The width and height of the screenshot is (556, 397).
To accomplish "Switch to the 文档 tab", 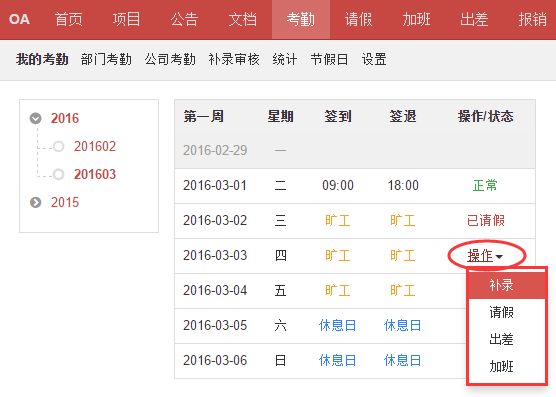I will click(243, 19).
